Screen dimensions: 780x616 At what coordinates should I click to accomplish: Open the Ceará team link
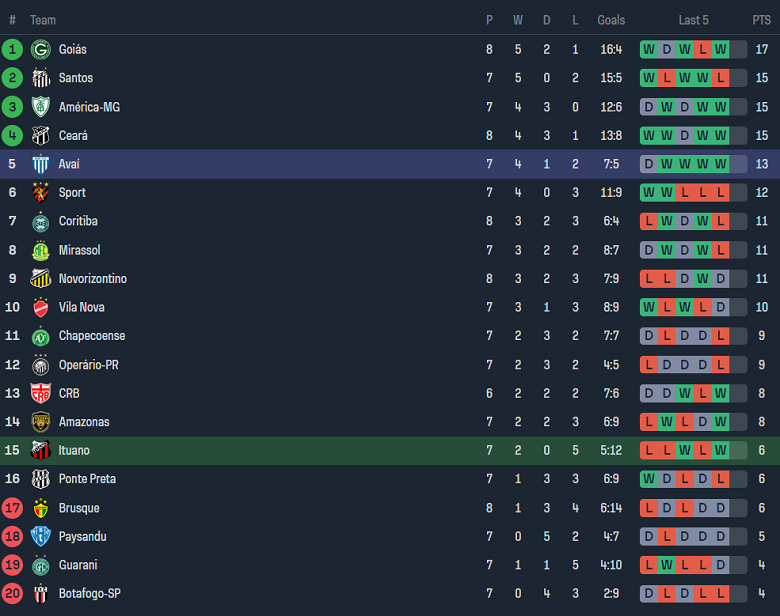click(x=73, y=135)
